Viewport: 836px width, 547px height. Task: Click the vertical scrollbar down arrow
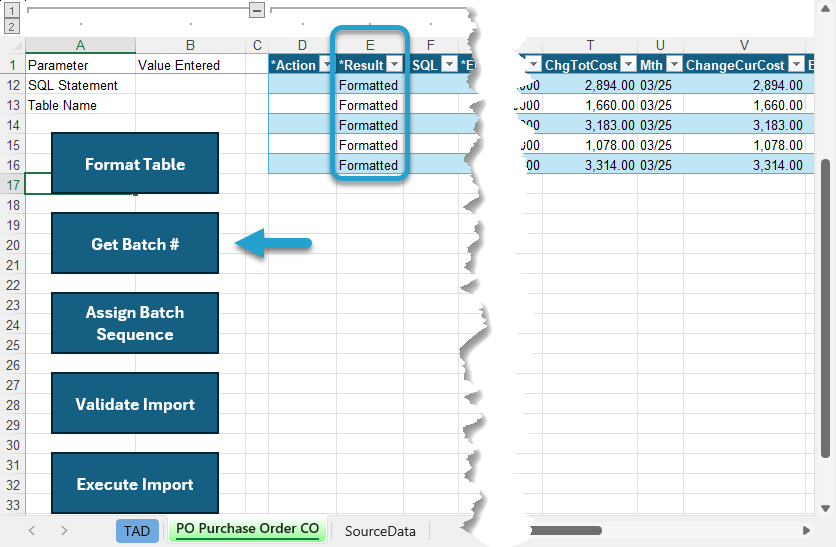point(825,508)
